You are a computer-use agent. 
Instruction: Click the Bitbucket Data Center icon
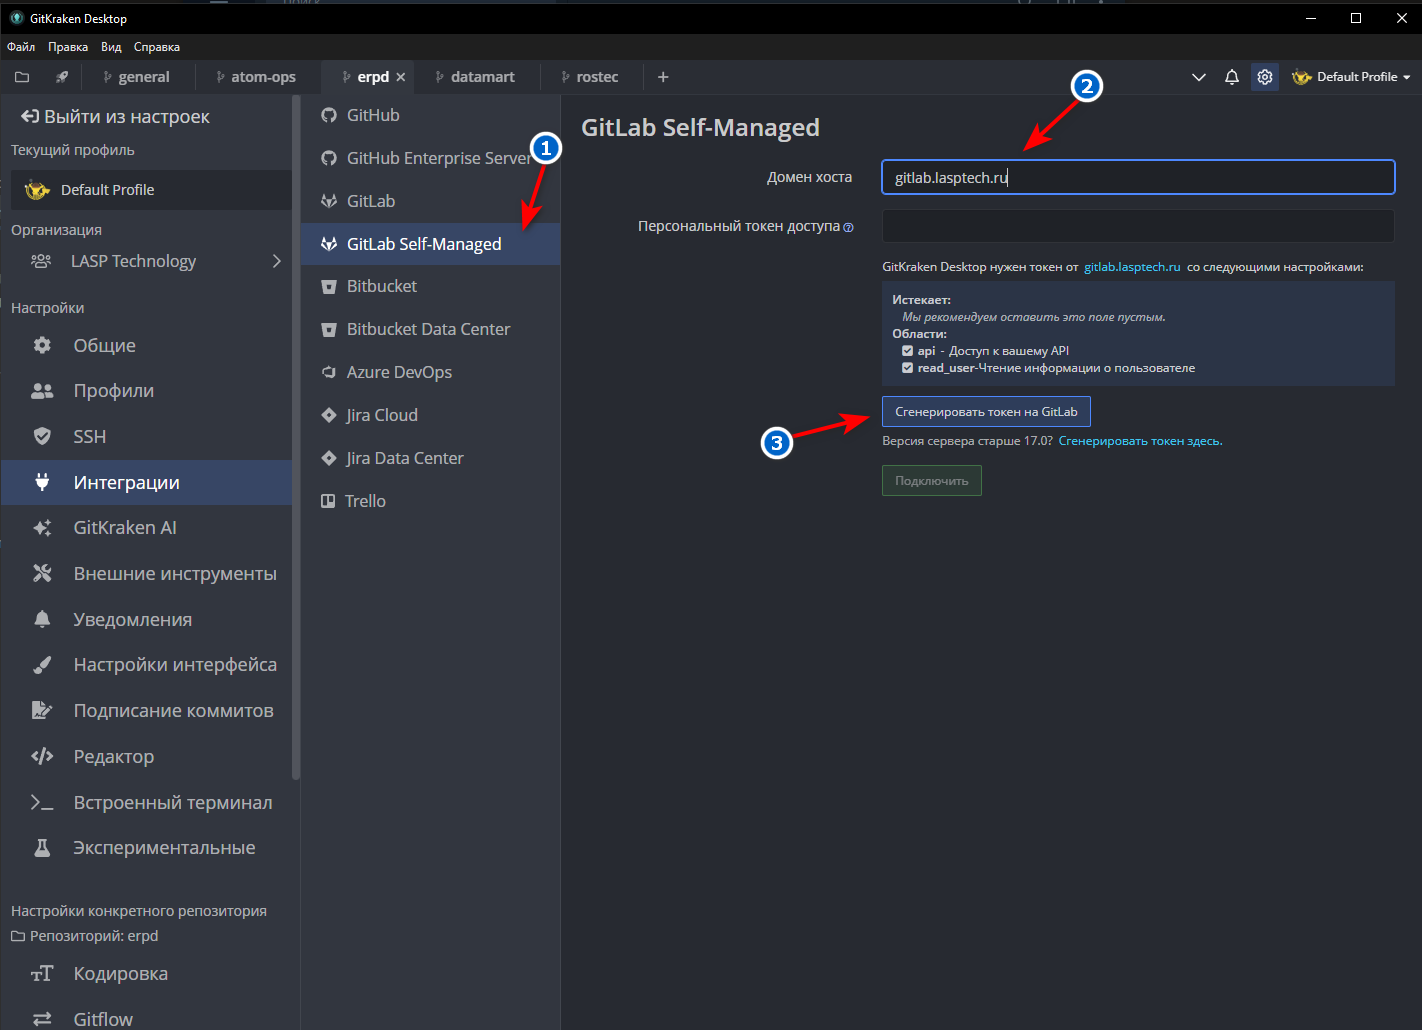click(x=329, y=329)
